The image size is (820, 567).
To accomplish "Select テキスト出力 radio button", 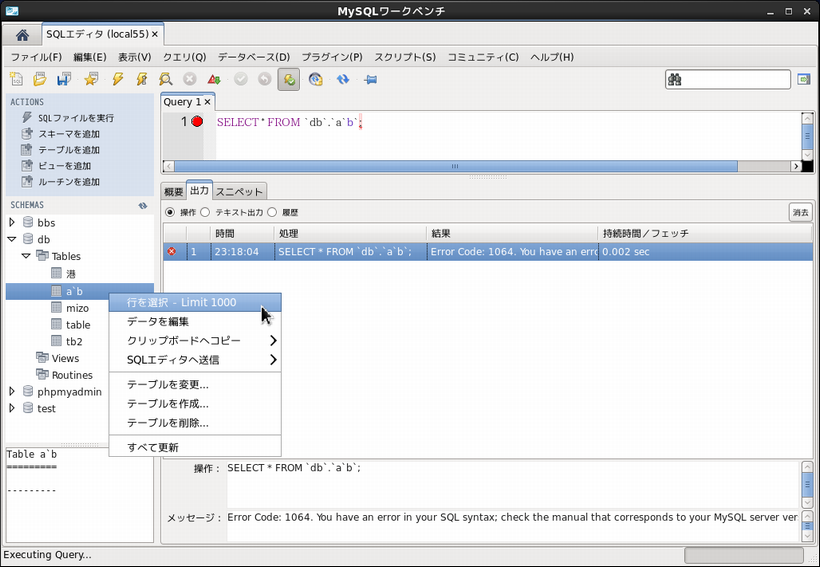I will tap(205, 212).
